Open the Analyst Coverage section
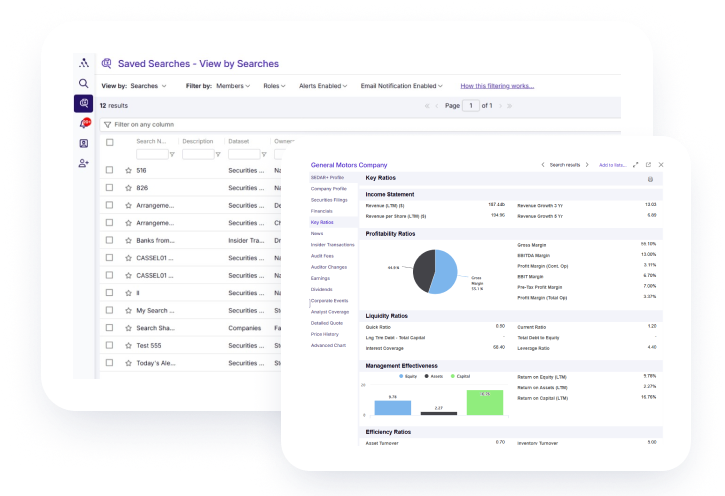The width and height of the screenshot is (725, 496). (330, 312)
